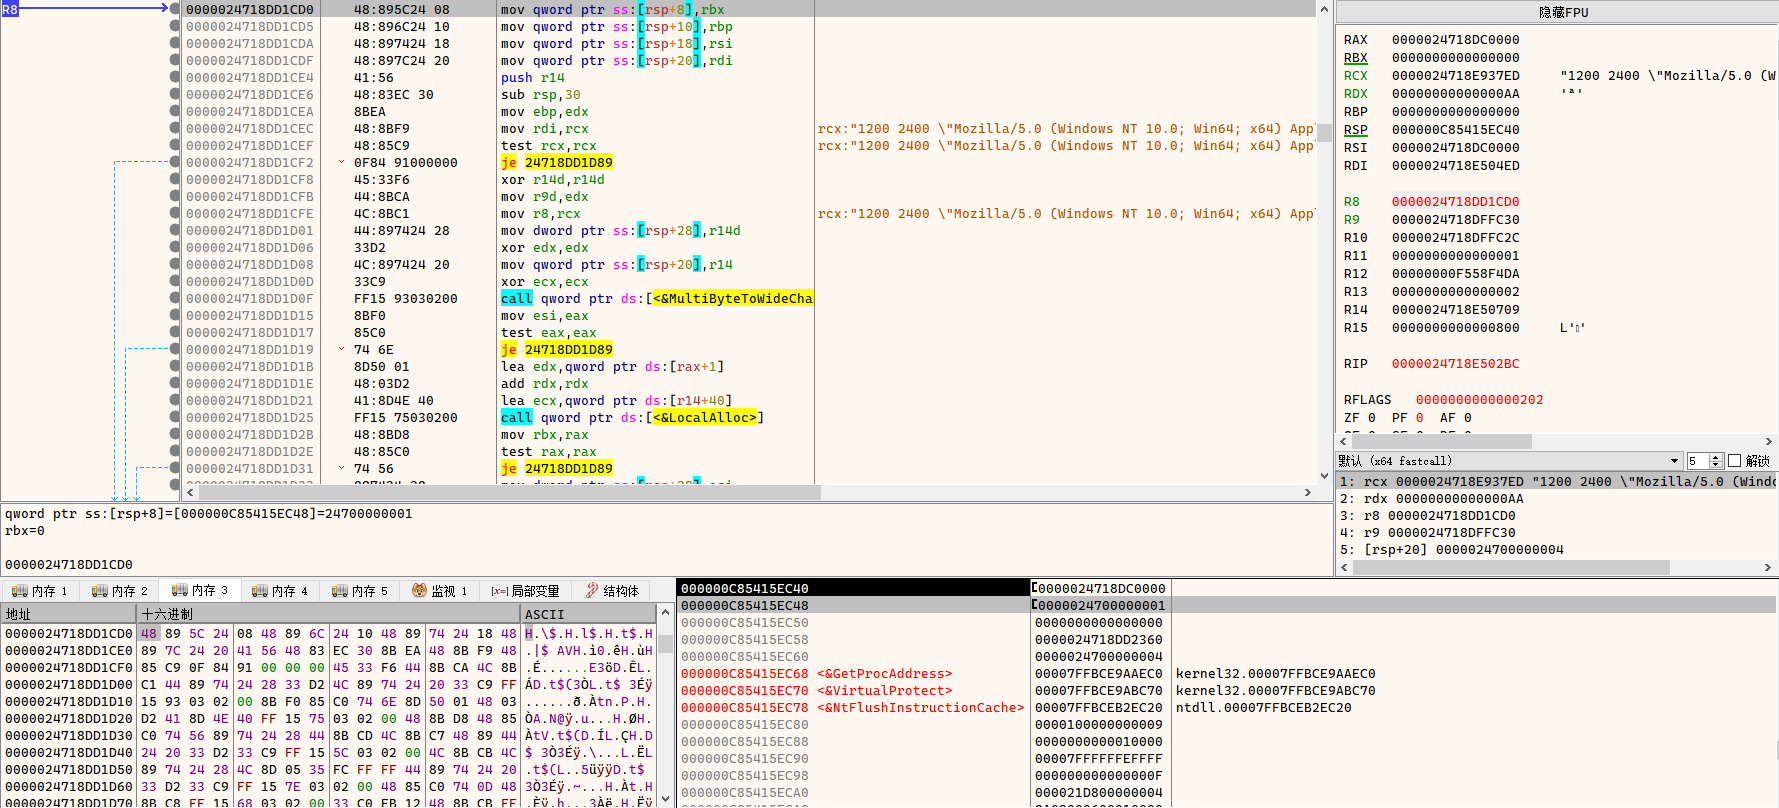Toggle breakpoint bullet at address 0000024718DD1D0F
The width and height of the screenshot is (1779, 808).
click(x=175, y=299)
